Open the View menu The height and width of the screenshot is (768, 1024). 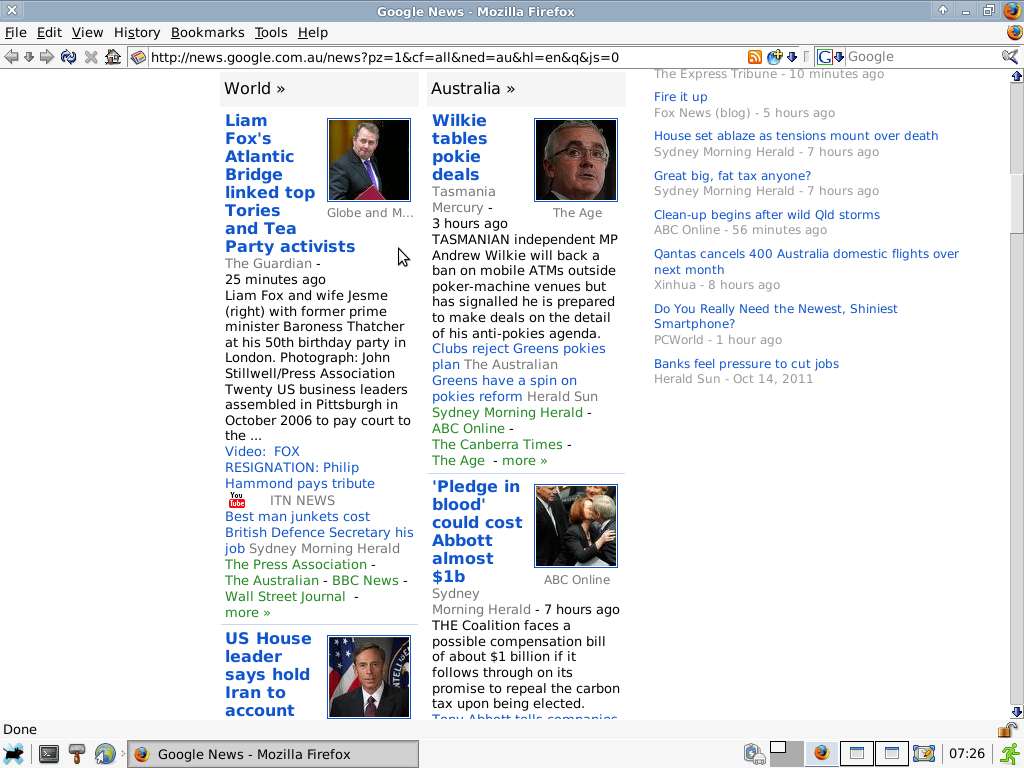[88, 33]
